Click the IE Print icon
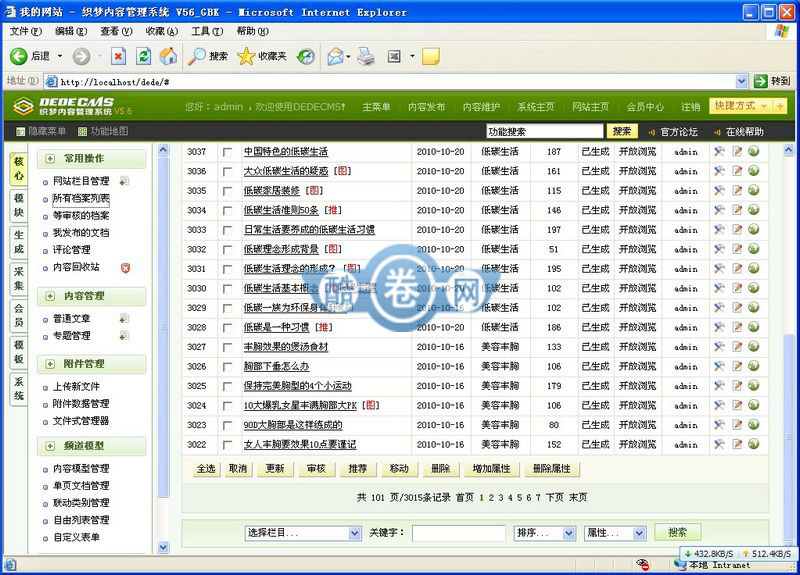This screenshot has height=575, width=800. click(365, 56)
